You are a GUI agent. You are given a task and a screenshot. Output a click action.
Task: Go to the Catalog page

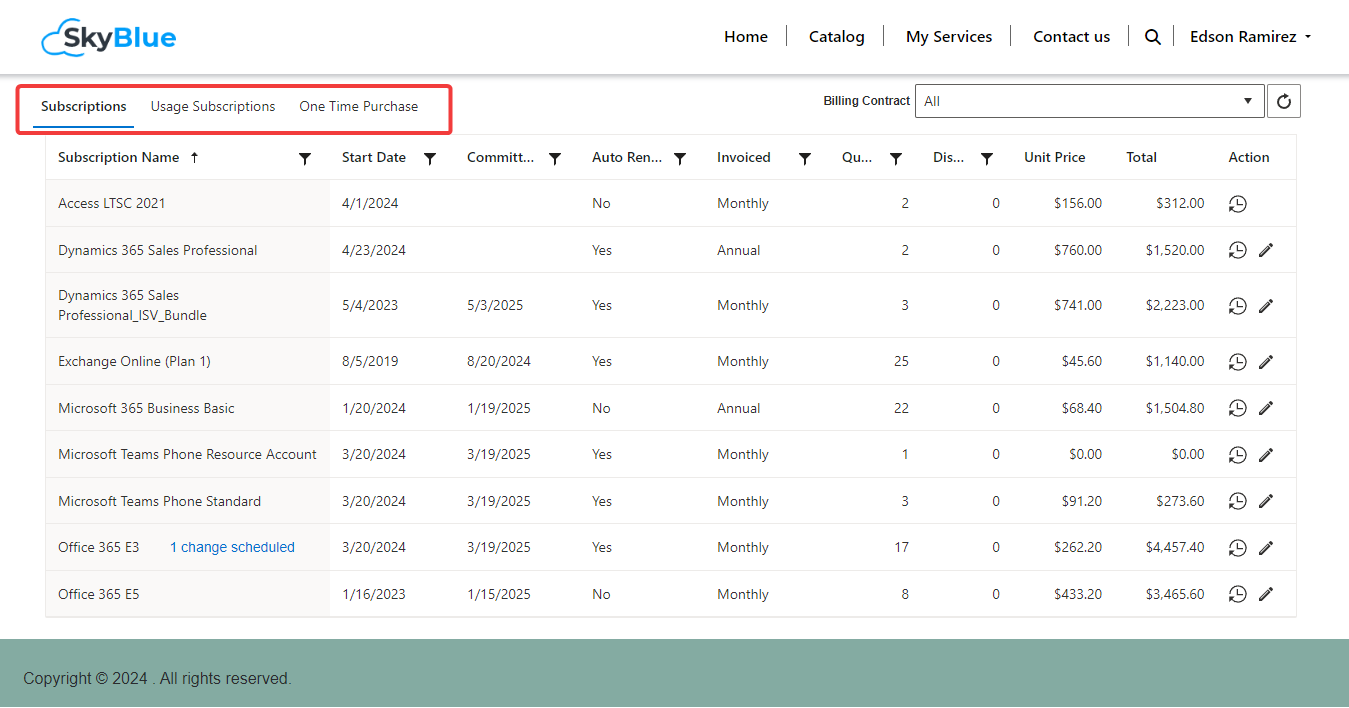click(x=836, y=37)
